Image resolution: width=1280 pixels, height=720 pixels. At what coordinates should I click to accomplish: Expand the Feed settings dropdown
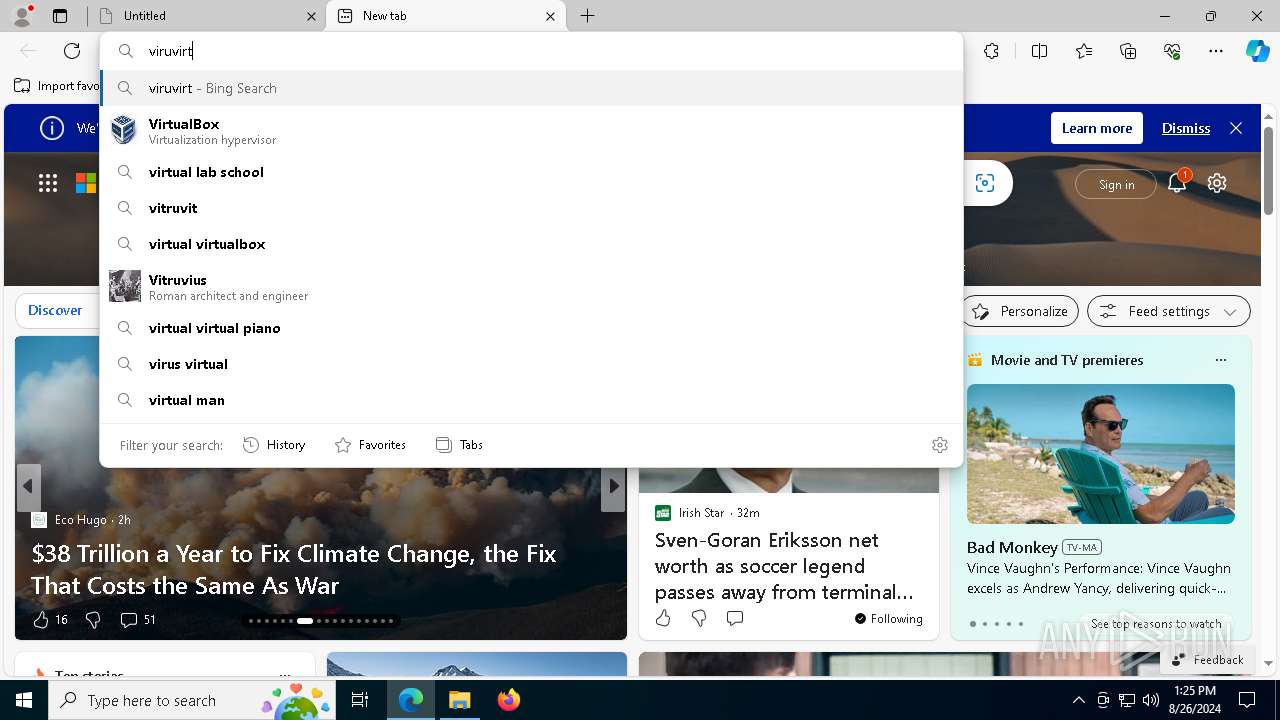pos(1169,311)
